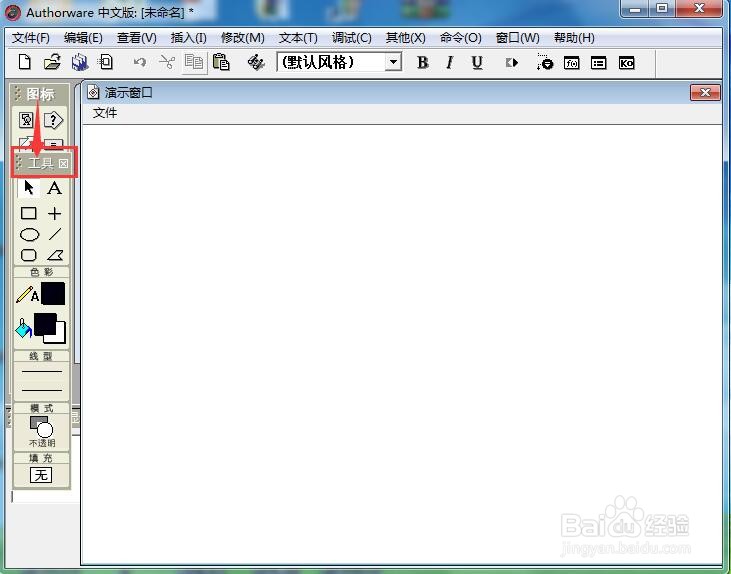Viewport: 731px width, 574px height.
Task: Click the Copy icon
Action: pos(194,62)
